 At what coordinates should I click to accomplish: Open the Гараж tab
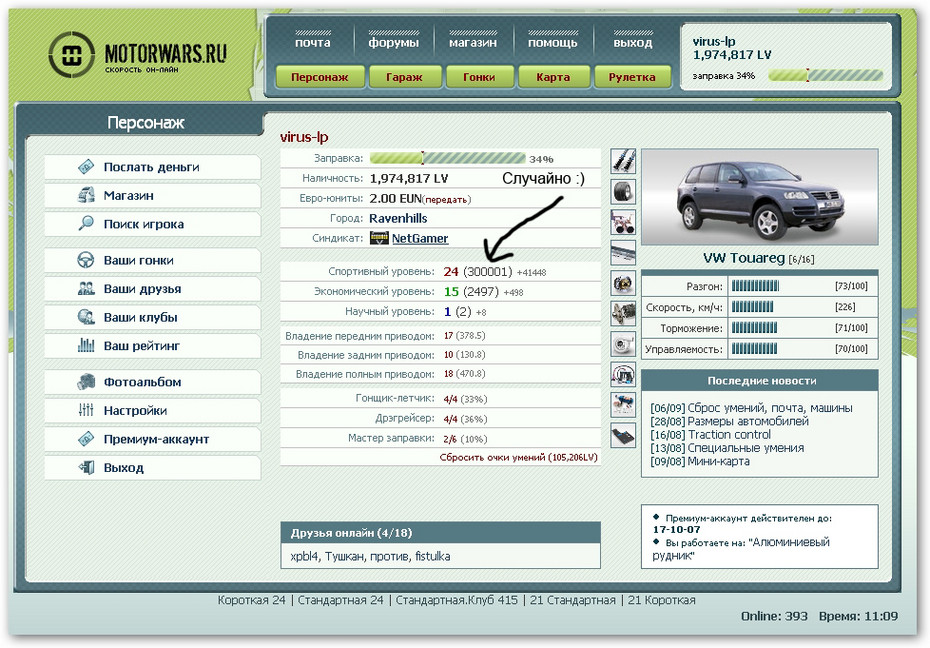click(x=404, y=77)
